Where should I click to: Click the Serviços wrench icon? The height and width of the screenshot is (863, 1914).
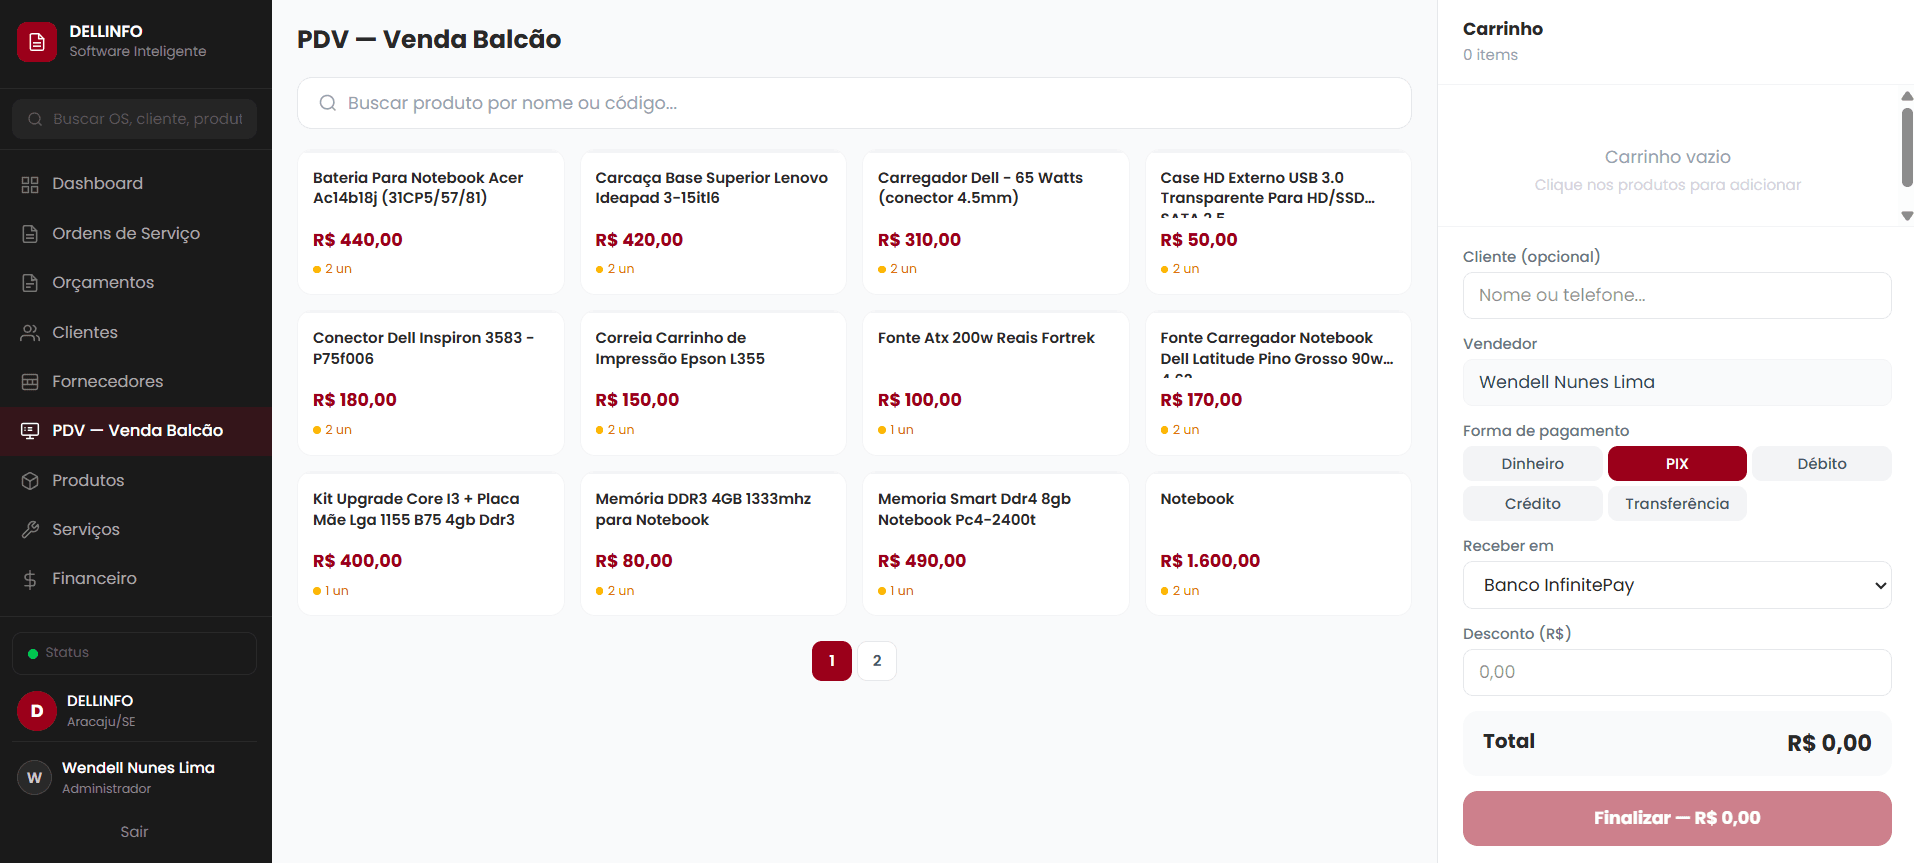coord(30,530)
